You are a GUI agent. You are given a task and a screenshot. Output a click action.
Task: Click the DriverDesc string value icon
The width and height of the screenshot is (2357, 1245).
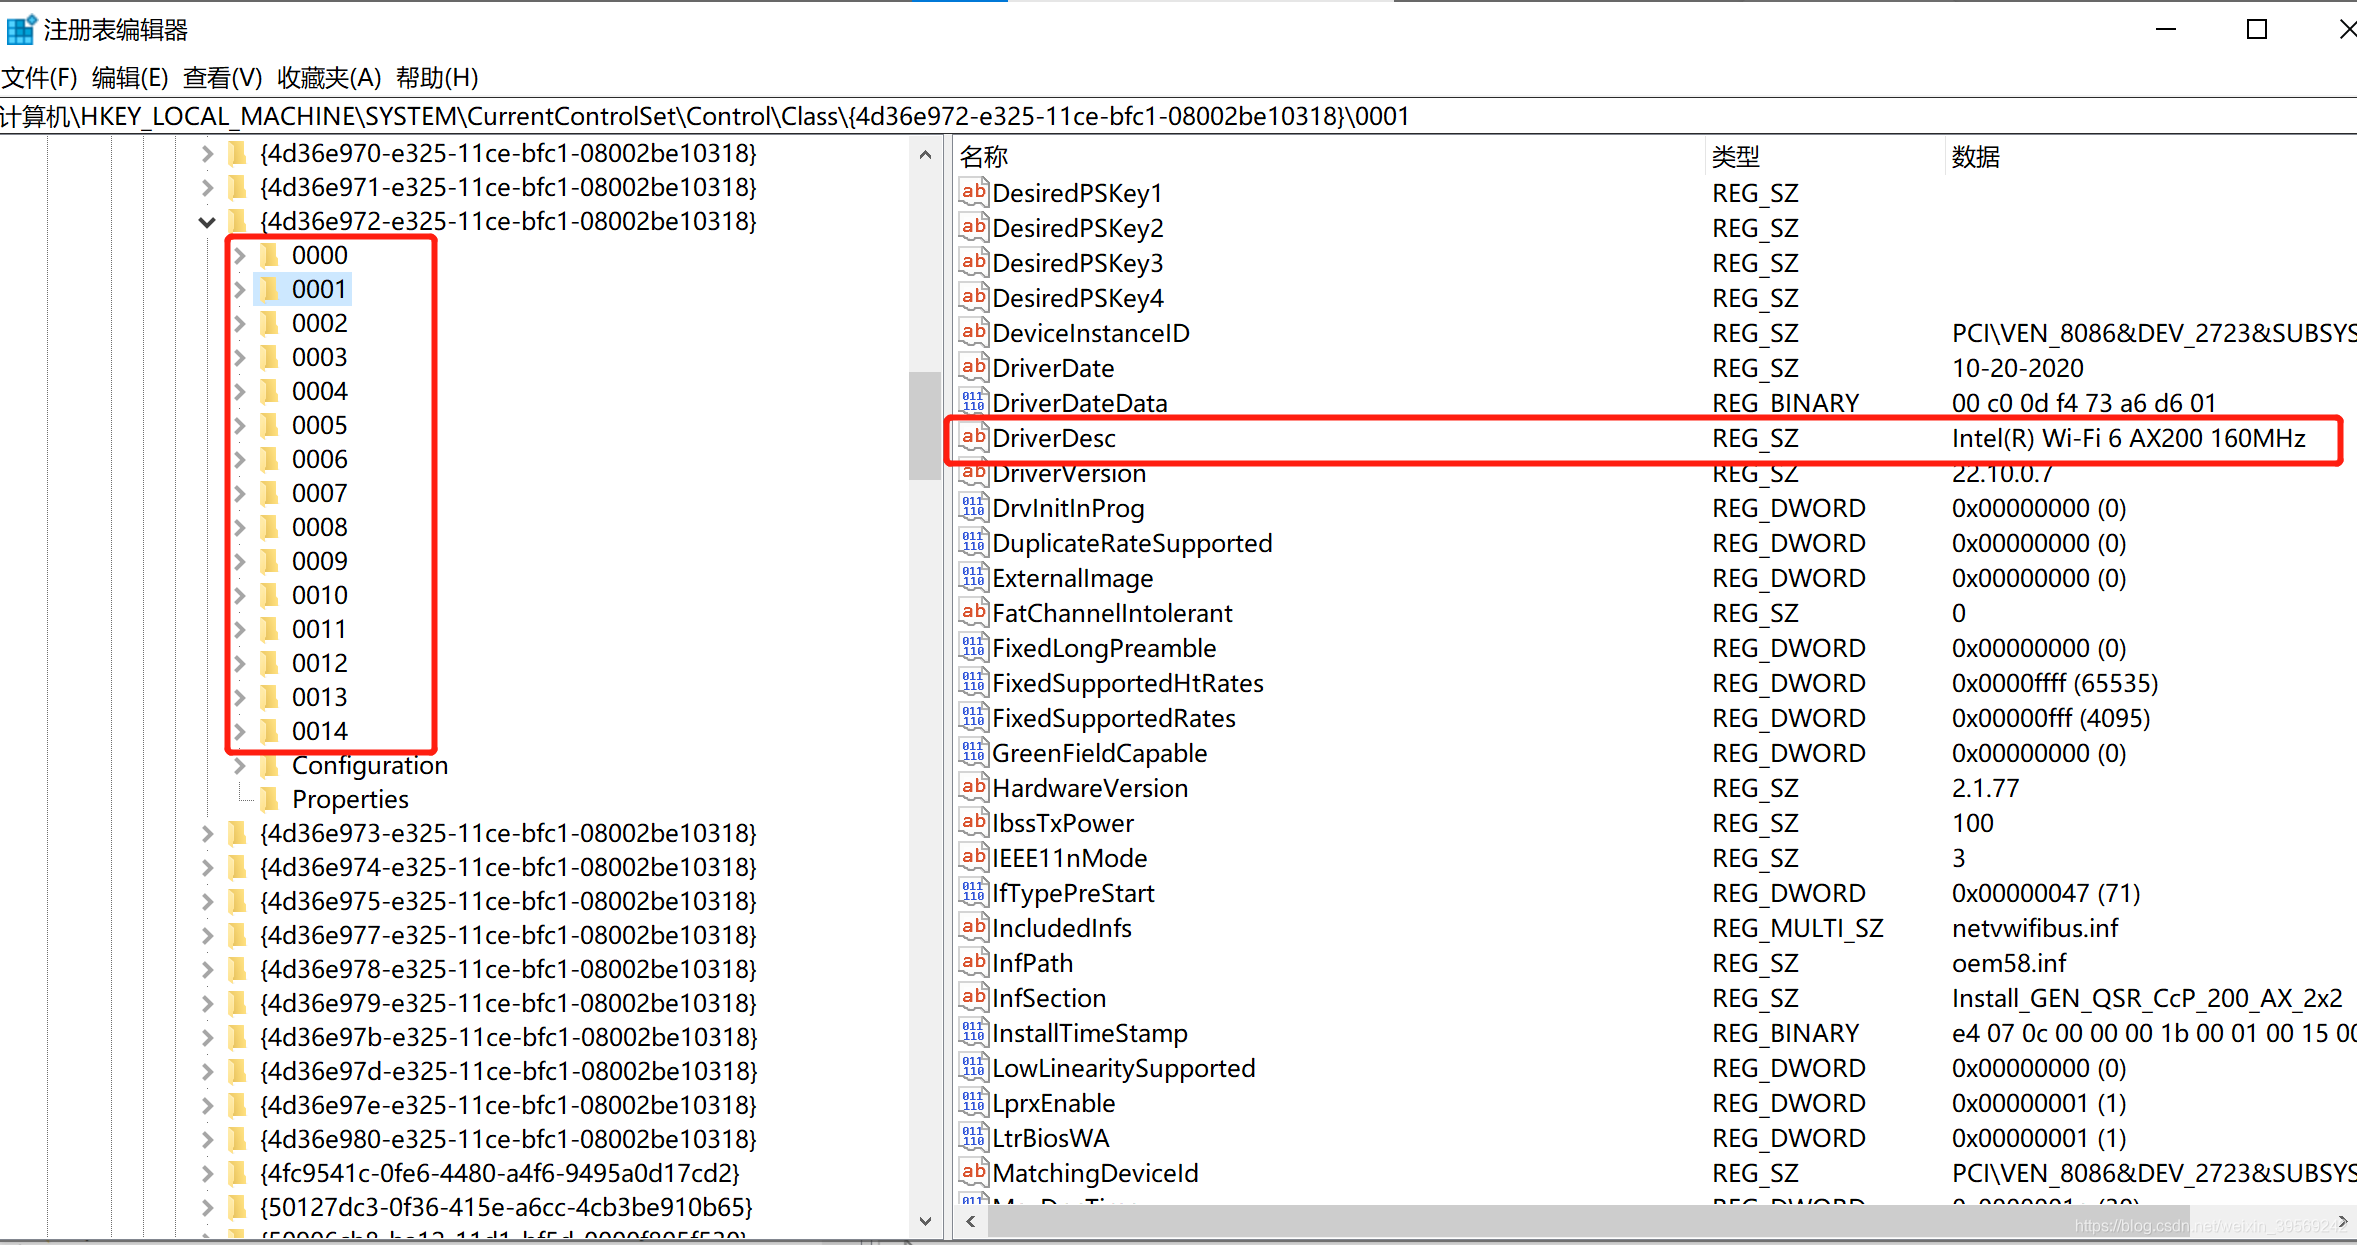point(973,438)
